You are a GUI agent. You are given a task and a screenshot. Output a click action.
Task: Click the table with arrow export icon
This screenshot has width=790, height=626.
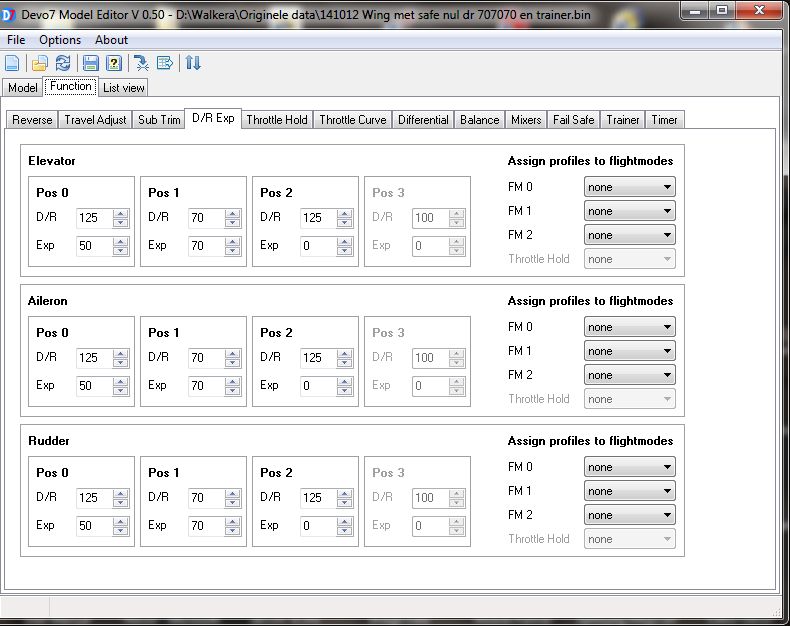click(x=165, y=63)
